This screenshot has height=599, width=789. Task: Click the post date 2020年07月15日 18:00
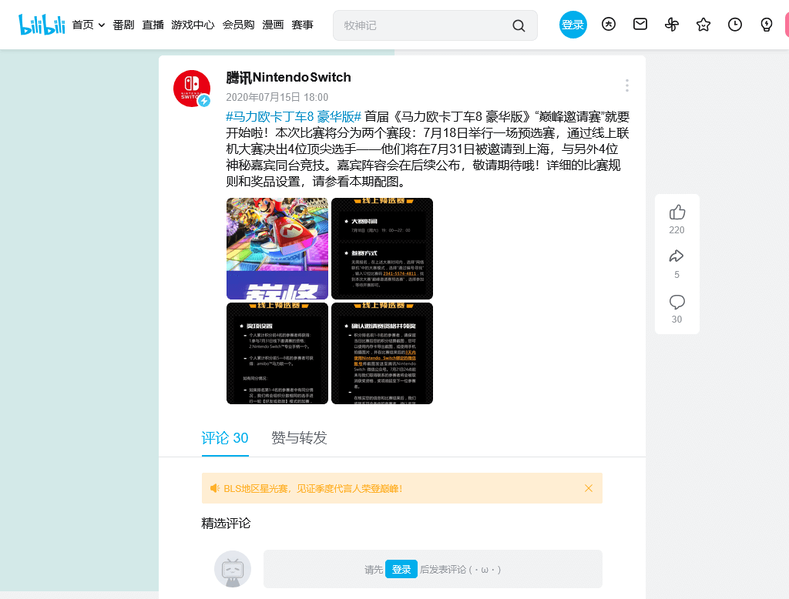[277, 97]
